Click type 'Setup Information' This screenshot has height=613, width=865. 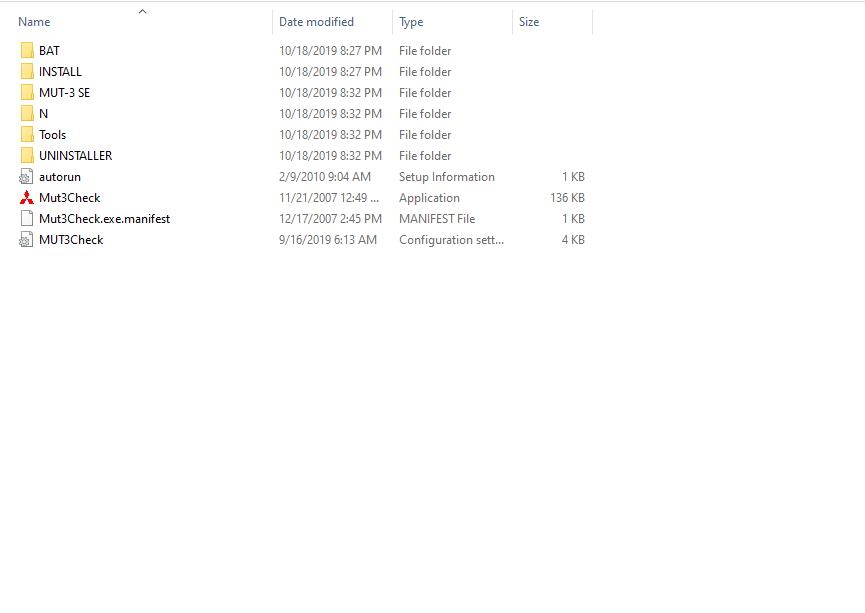coord(447,177)
